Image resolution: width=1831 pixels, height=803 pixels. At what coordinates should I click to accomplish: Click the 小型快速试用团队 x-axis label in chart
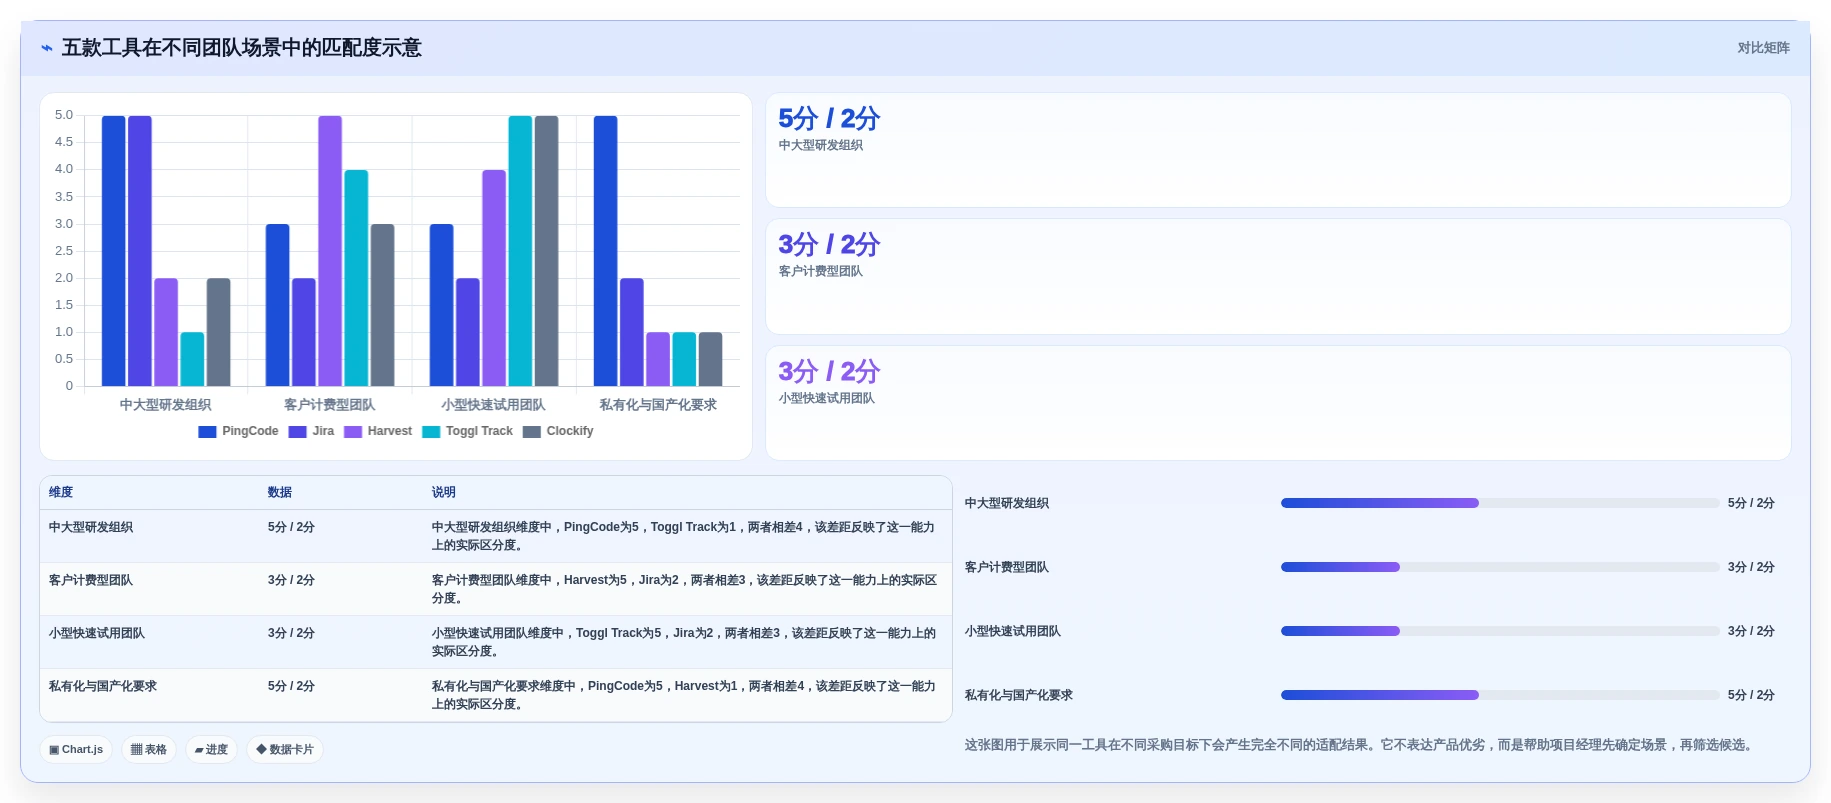[494, 405]
